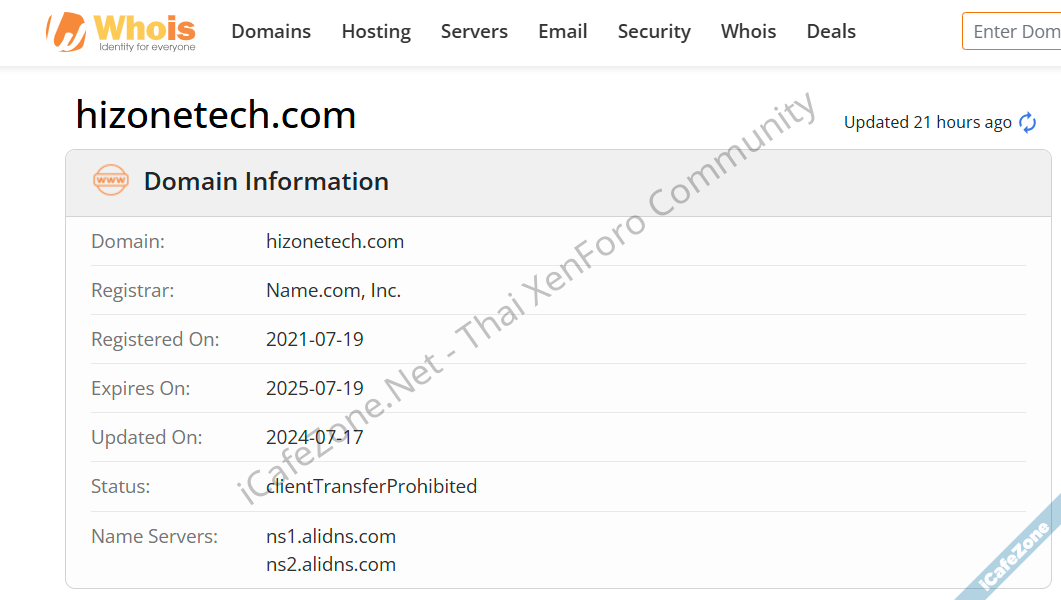Open the Servers menu
Screen dimensions: 1061x600
(x=474, y=32)
